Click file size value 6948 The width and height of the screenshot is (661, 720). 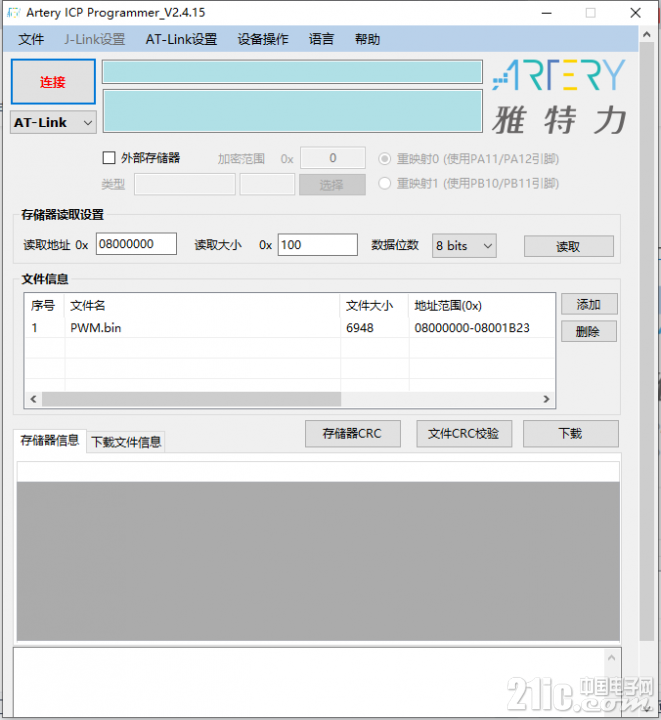[360, 328]
